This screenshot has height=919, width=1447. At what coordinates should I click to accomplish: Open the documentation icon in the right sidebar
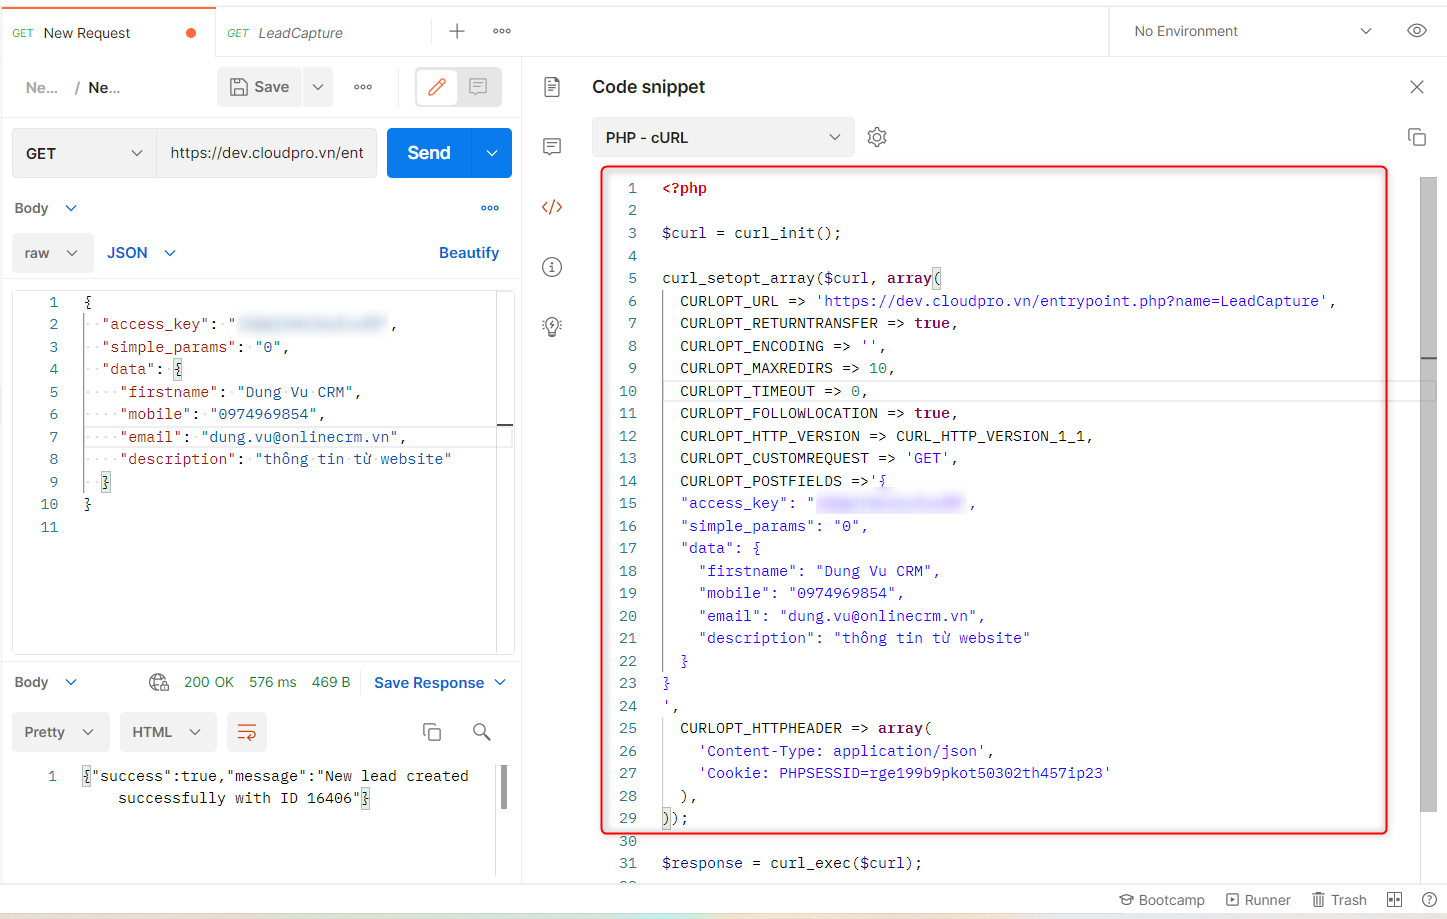click(x=552, y=87)
